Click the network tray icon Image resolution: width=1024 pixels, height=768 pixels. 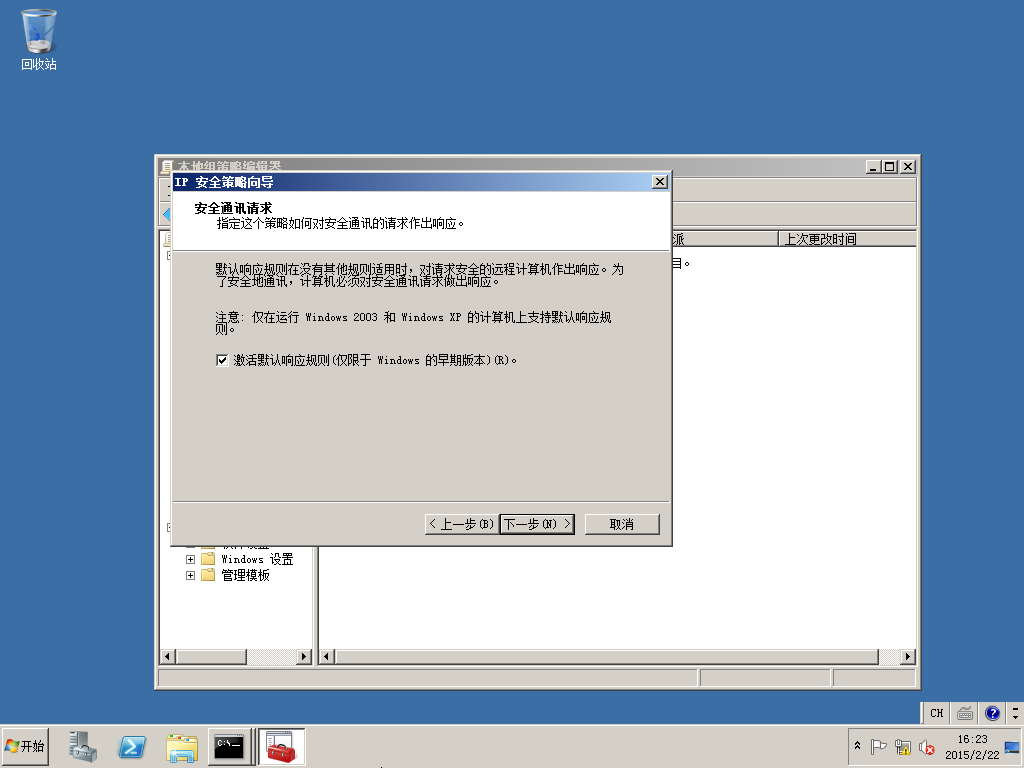click(903, 746)
